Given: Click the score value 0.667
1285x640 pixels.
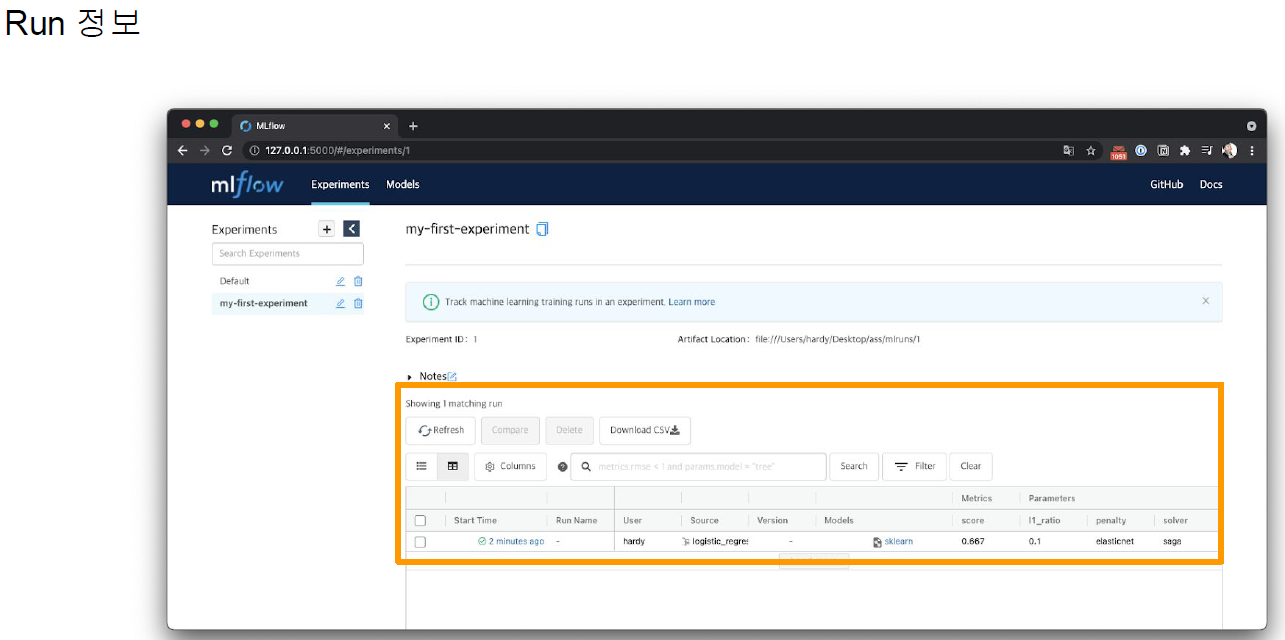Looking at the screenshot, I should coord(972,542).
